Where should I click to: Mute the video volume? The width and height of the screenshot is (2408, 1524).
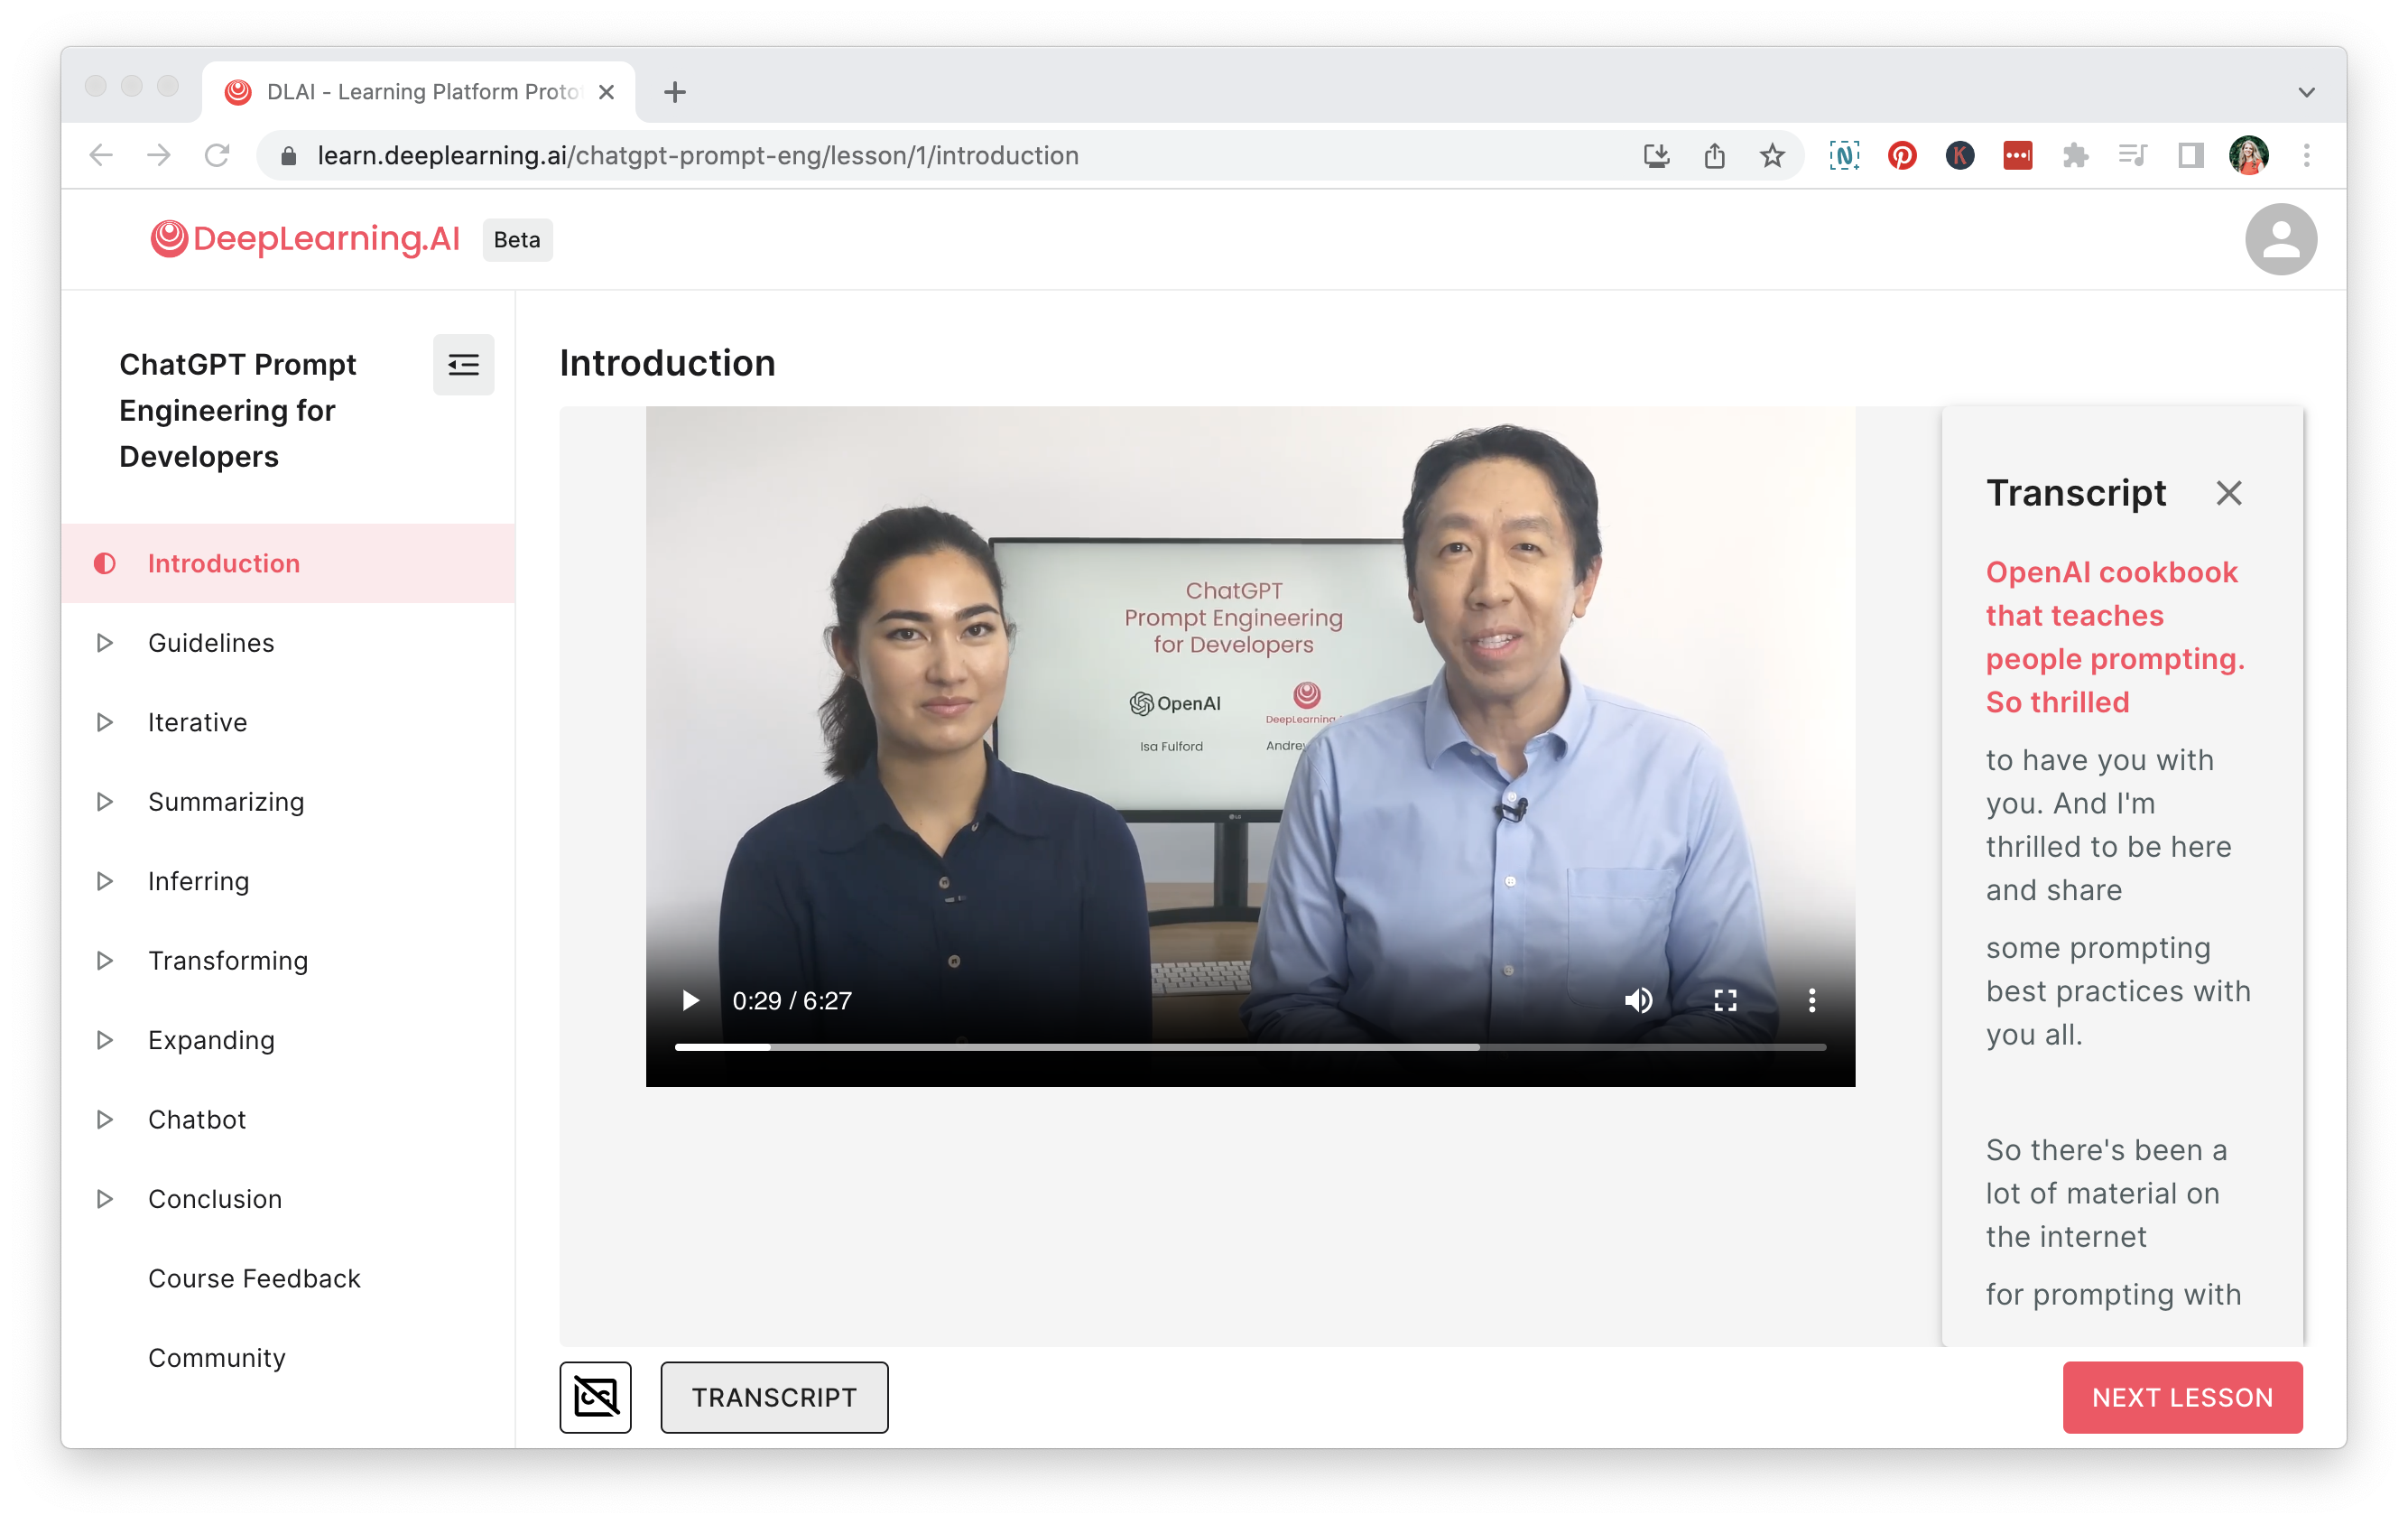pyautogui.click(x=1638, y=1000)
